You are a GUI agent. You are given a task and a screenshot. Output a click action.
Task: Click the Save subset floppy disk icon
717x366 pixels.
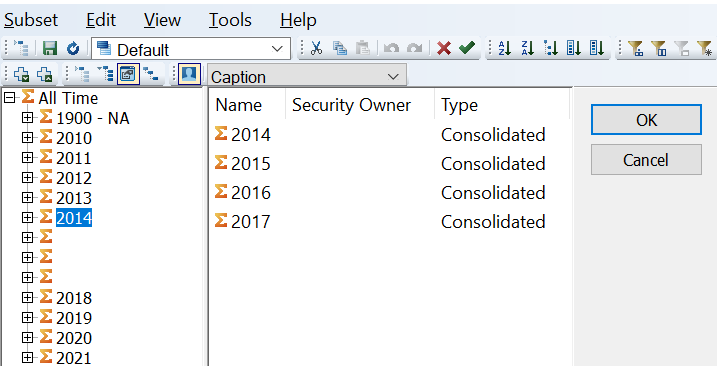click(50, 48)
